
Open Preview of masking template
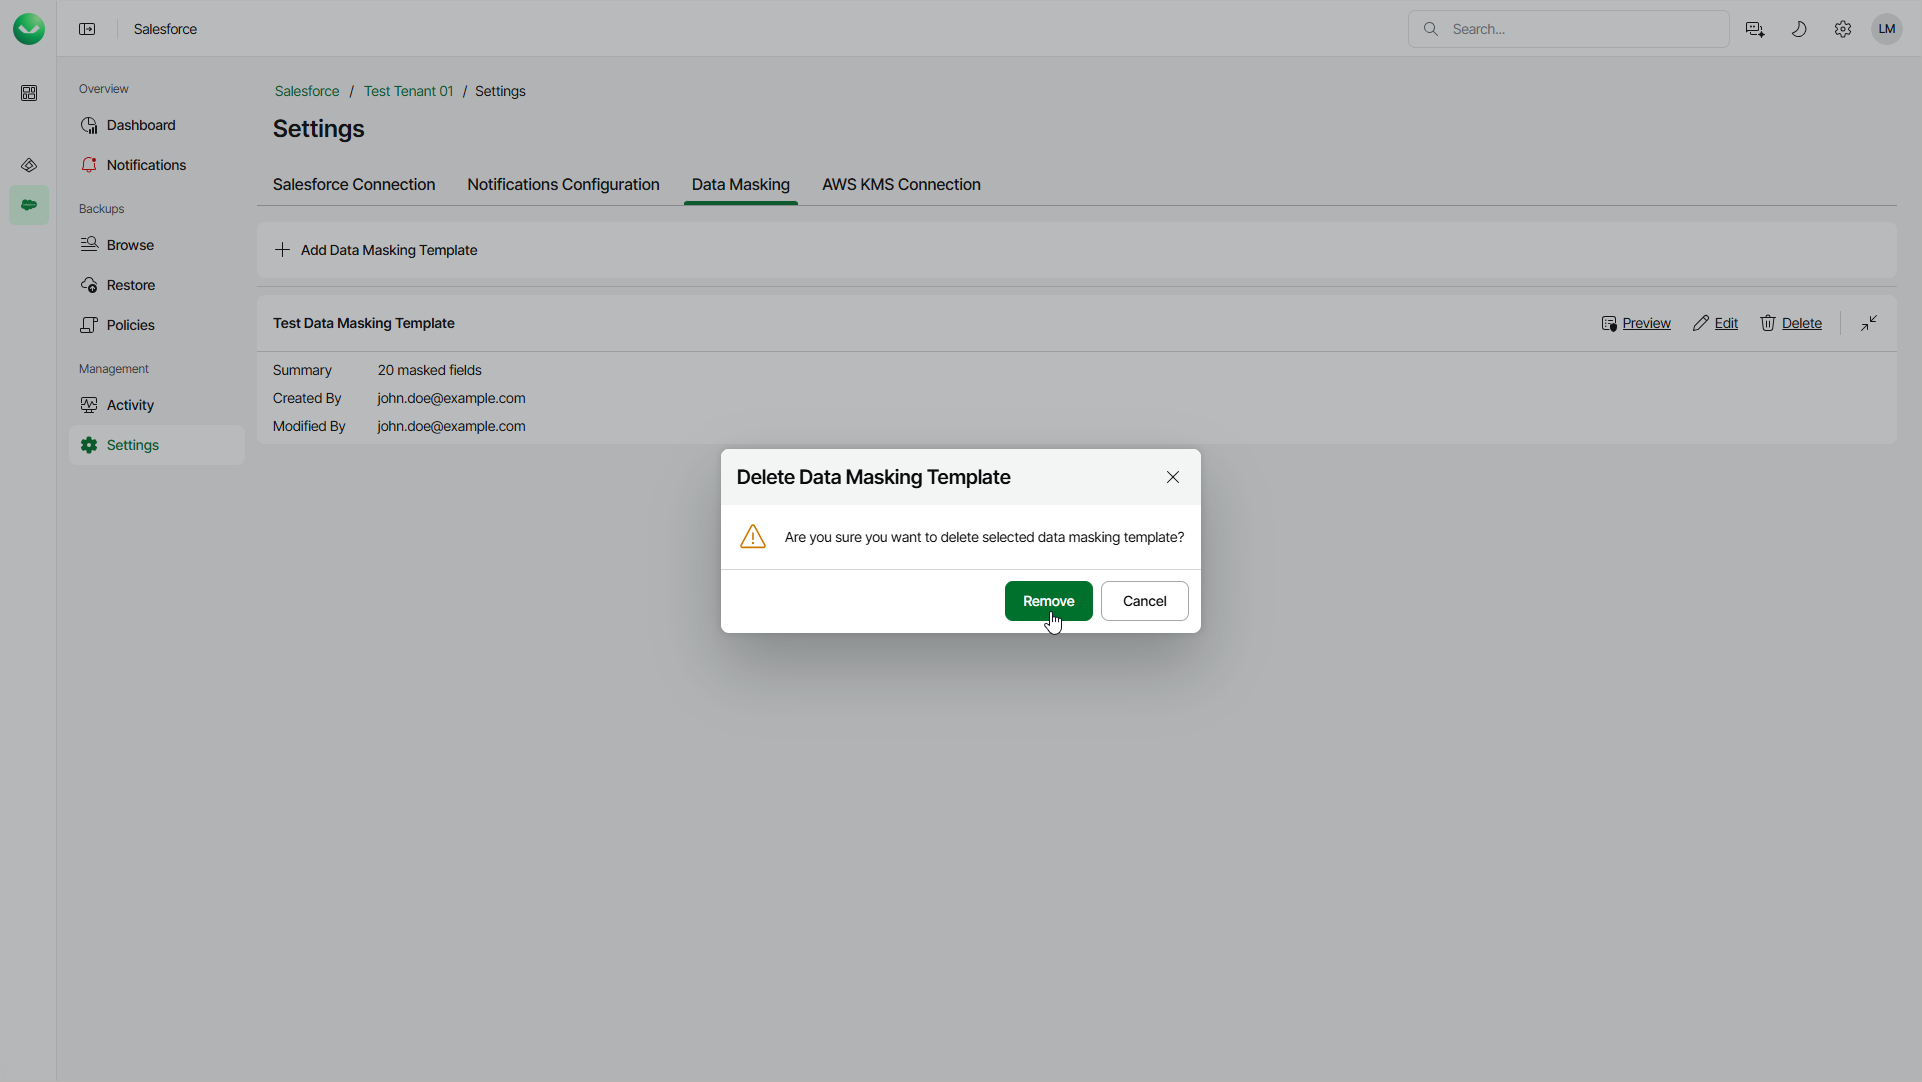coord(1636,323)
